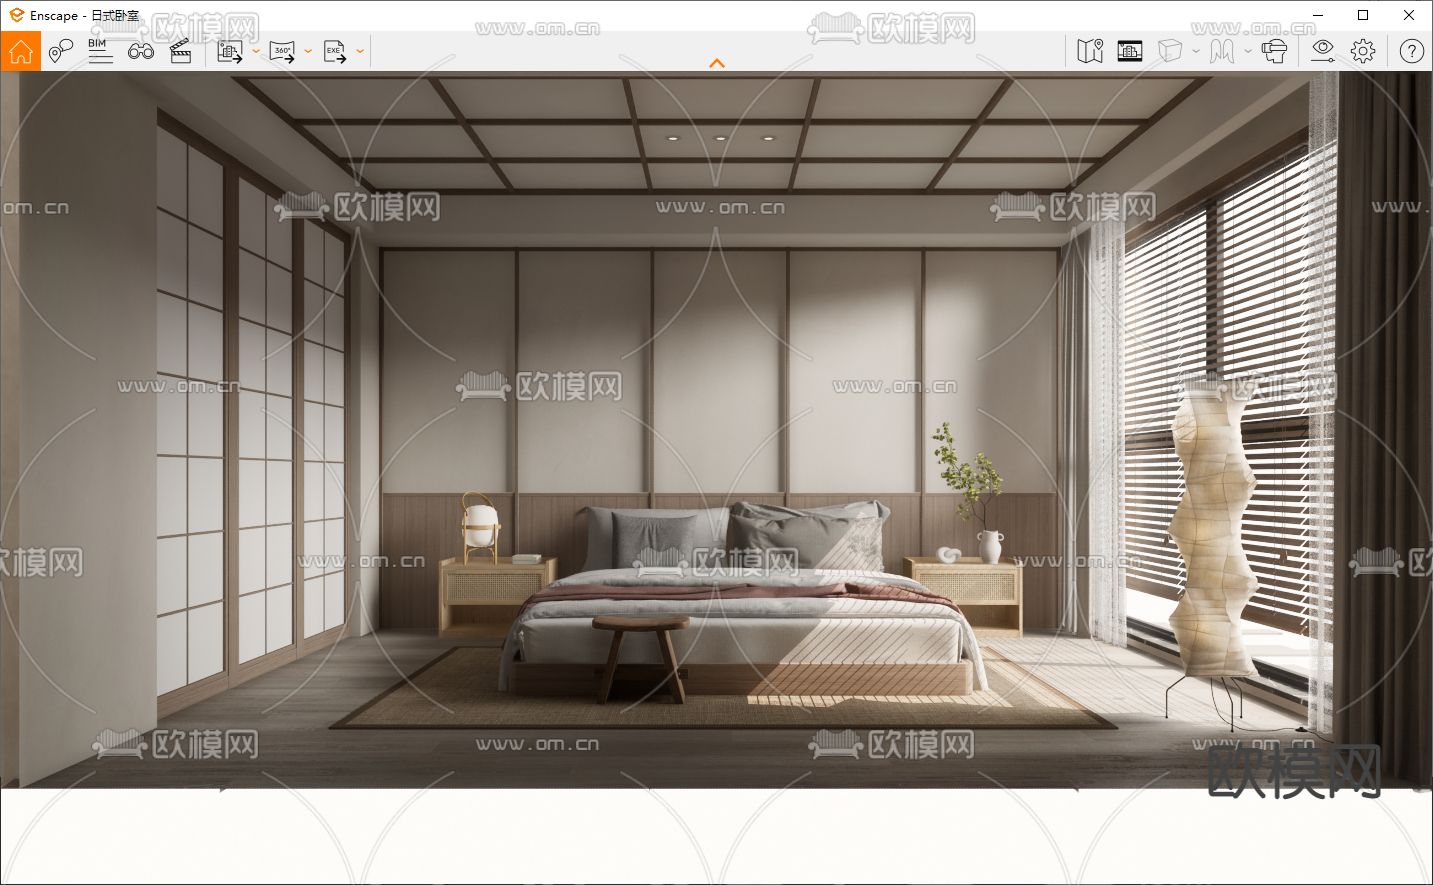This screenshot has height=885, width=1433.
Task: Toggle the BIM info panel
Action: [100, 51]
